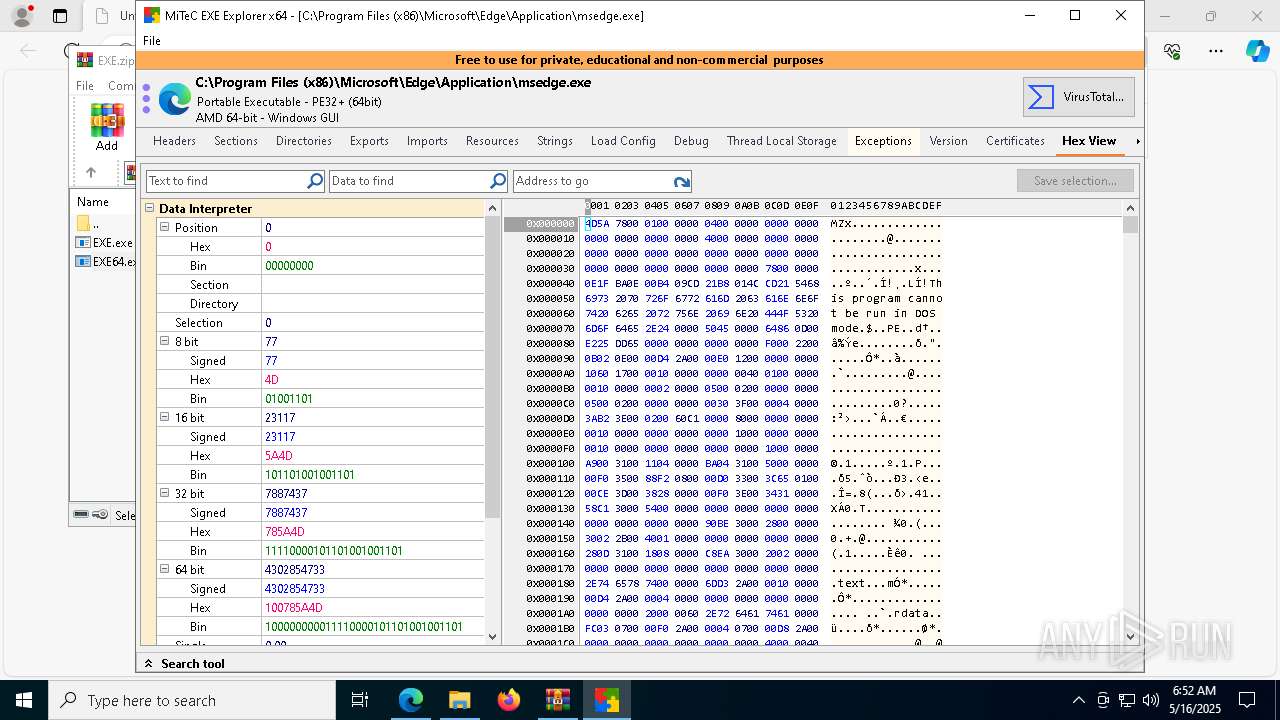Click the MiTeC EXE Explorer title bar icon
This screenshot has width=1280, height=720.
tap(152, 16)
